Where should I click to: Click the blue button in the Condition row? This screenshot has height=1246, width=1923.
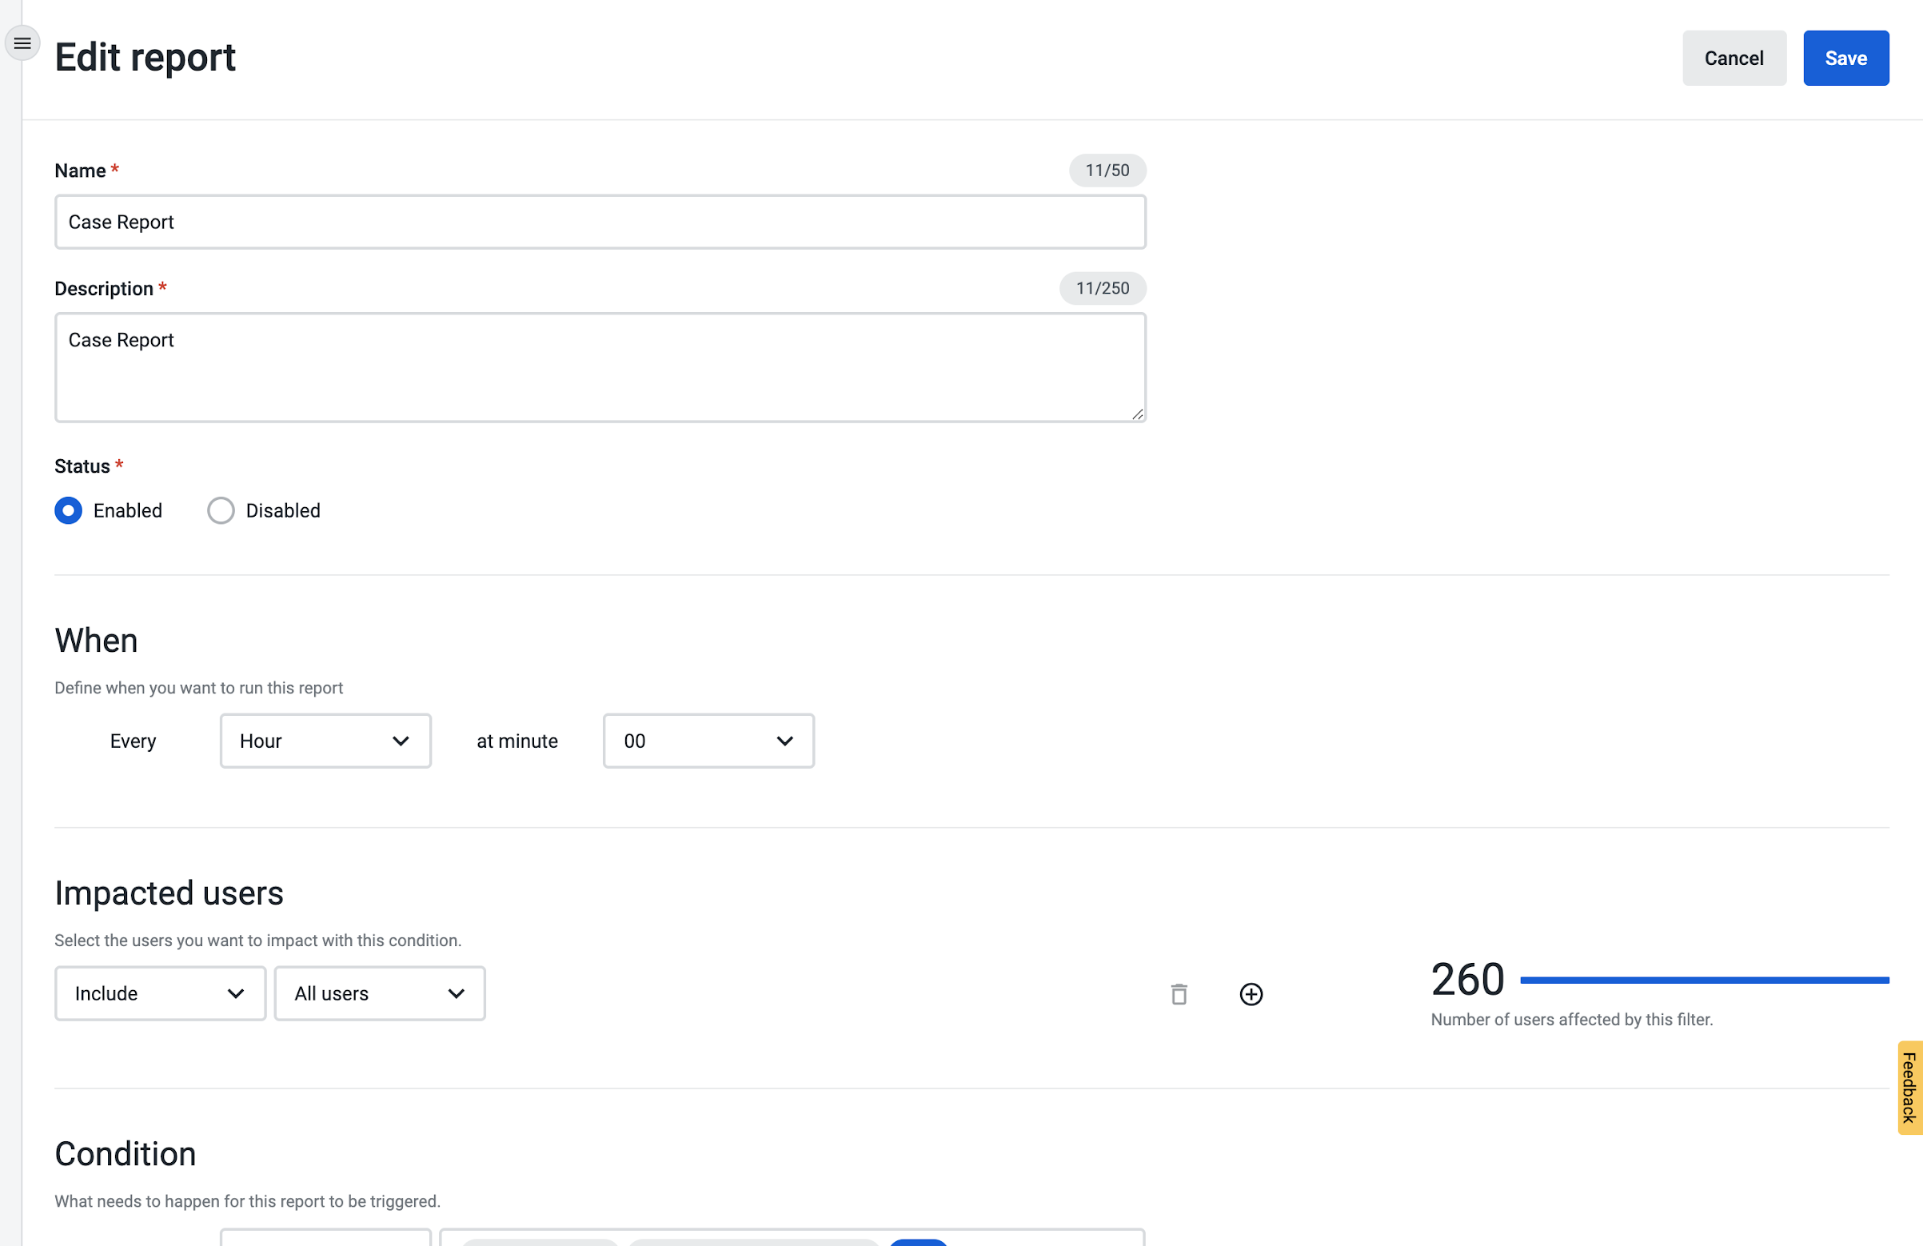point(918,1241)
